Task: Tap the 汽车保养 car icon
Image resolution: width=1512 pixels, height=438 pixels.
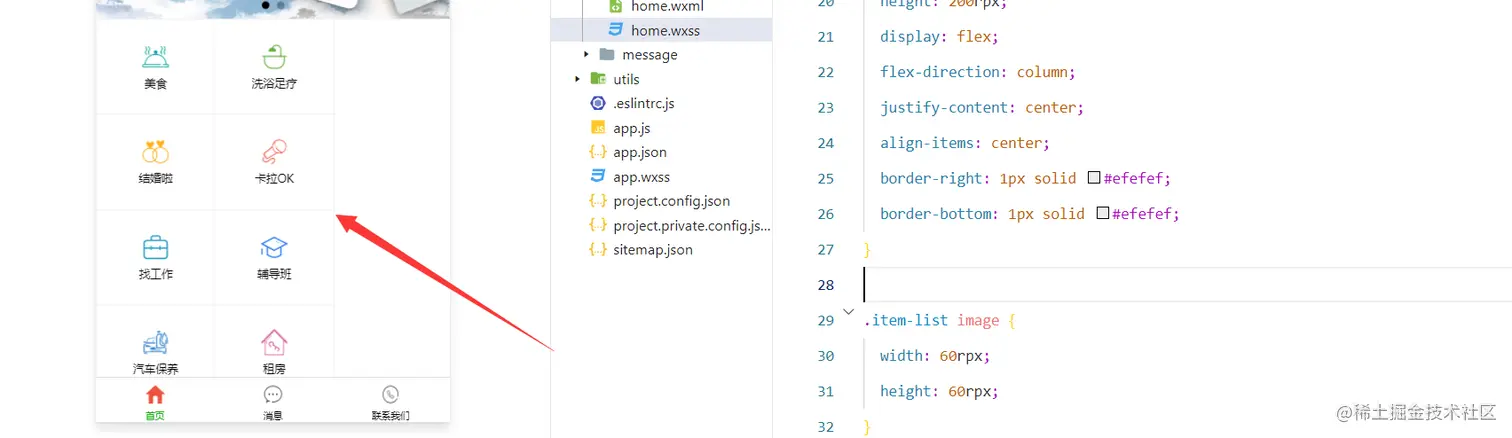Action: point(155,343)
